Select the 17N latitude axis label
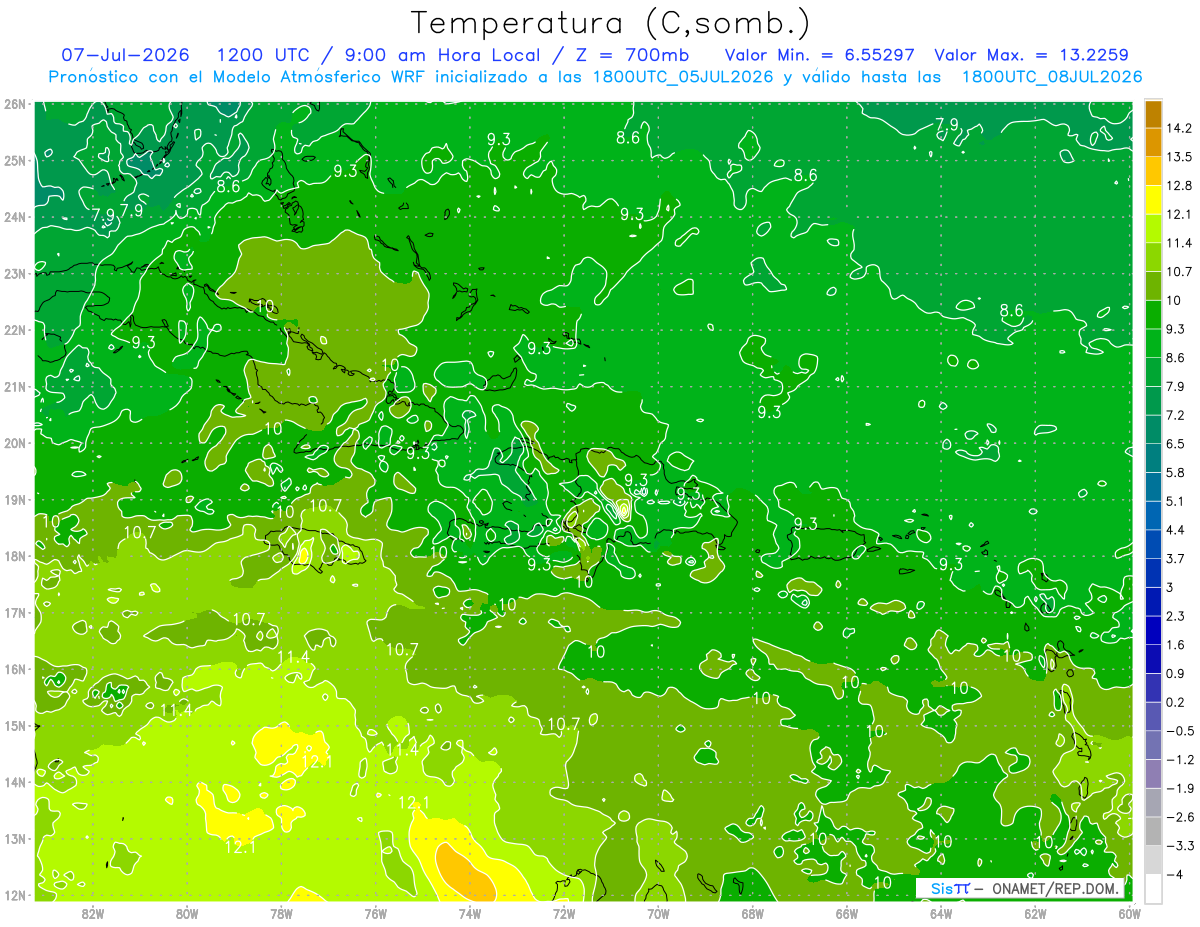The height and width of the screenshot is (927, 1200). coord(14,612)
